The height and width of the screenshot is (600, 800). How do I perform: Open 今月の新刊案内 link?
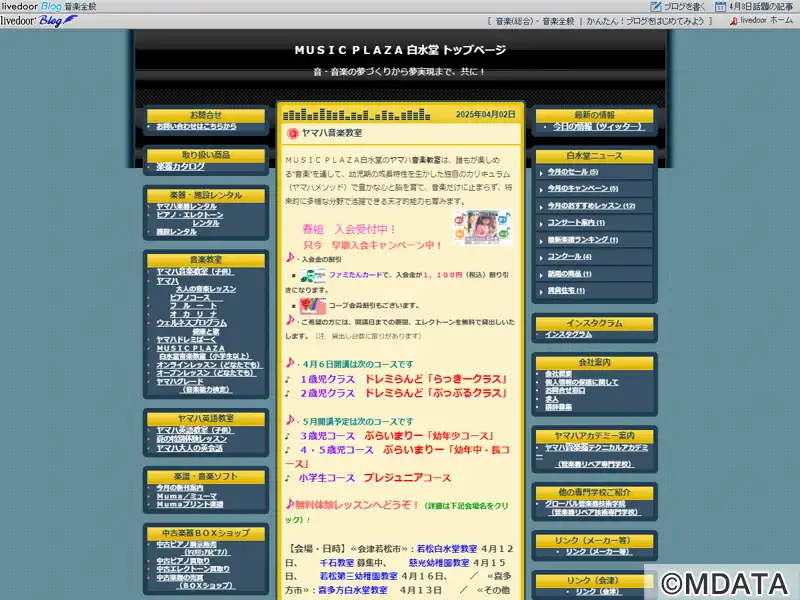[180, 488]
